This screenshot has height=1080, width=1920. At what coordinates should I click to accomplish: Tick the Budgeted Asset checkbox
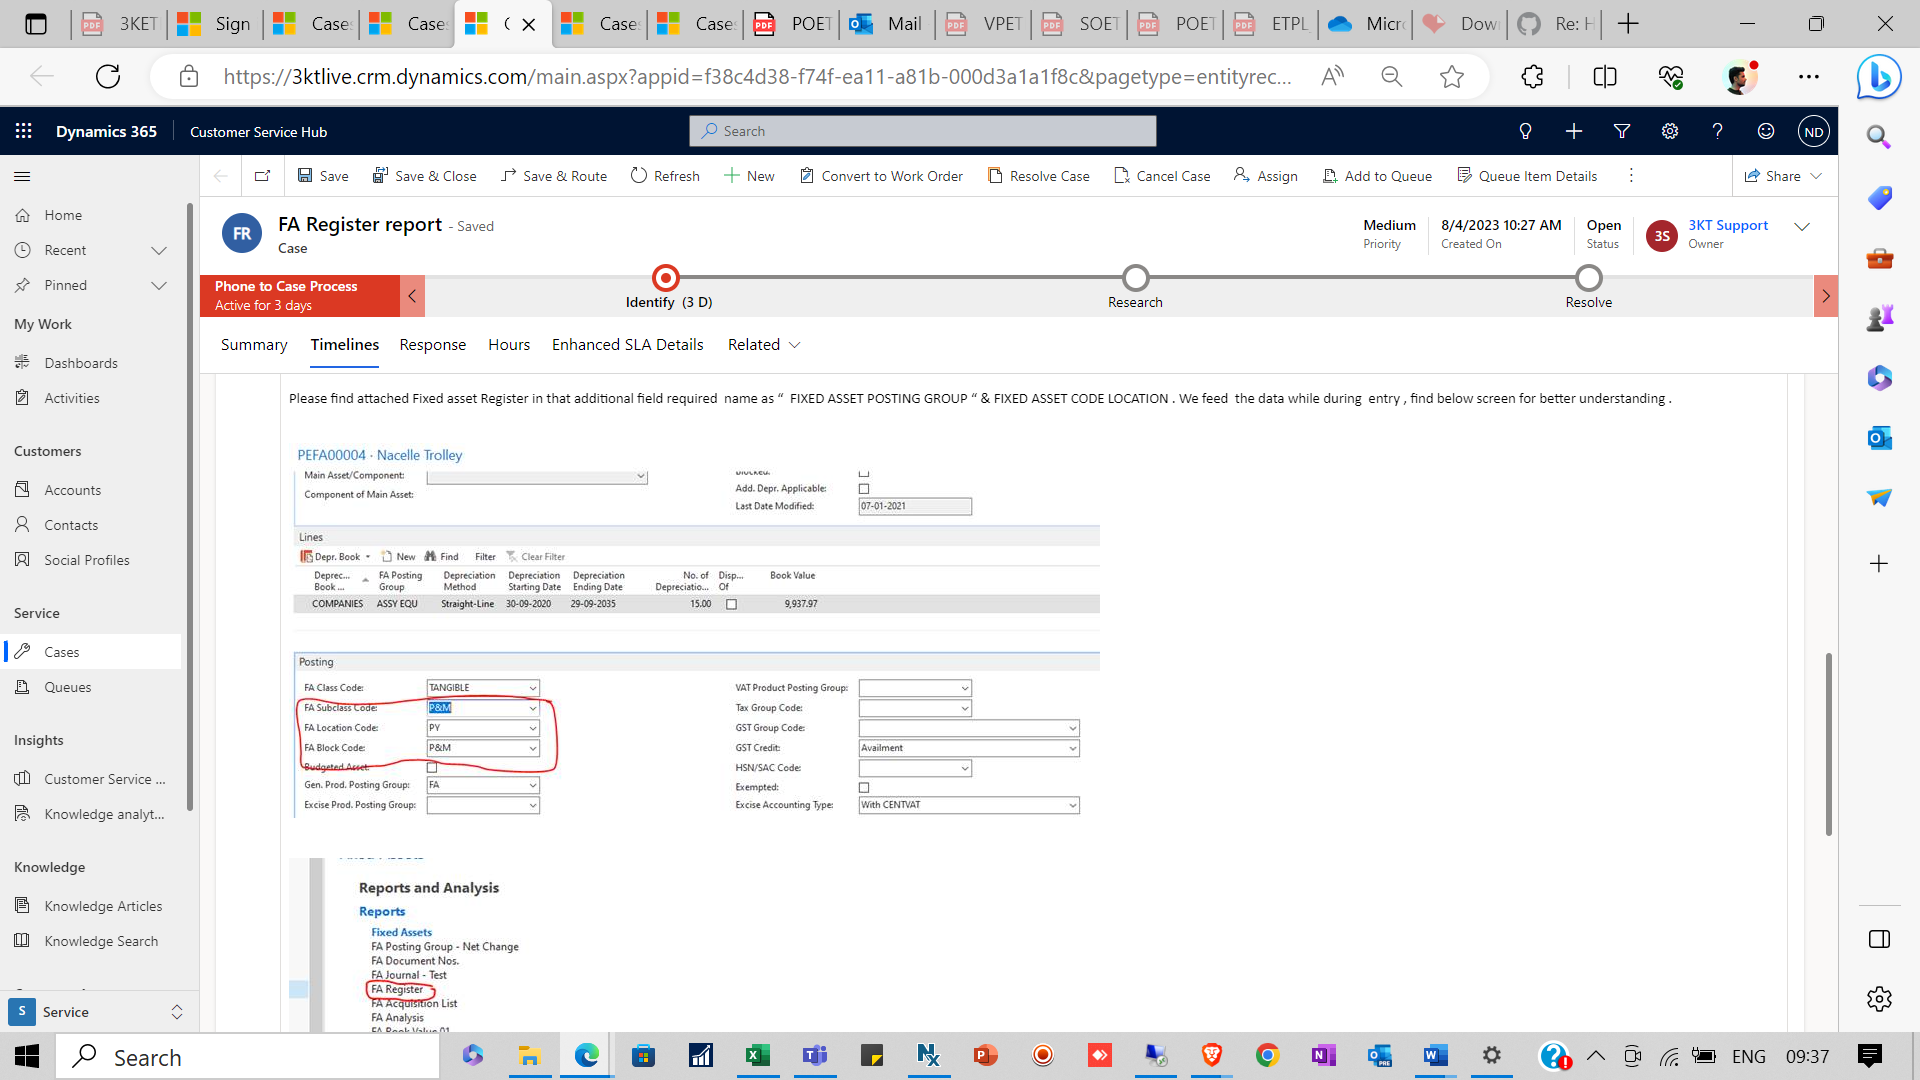point(431,766)
